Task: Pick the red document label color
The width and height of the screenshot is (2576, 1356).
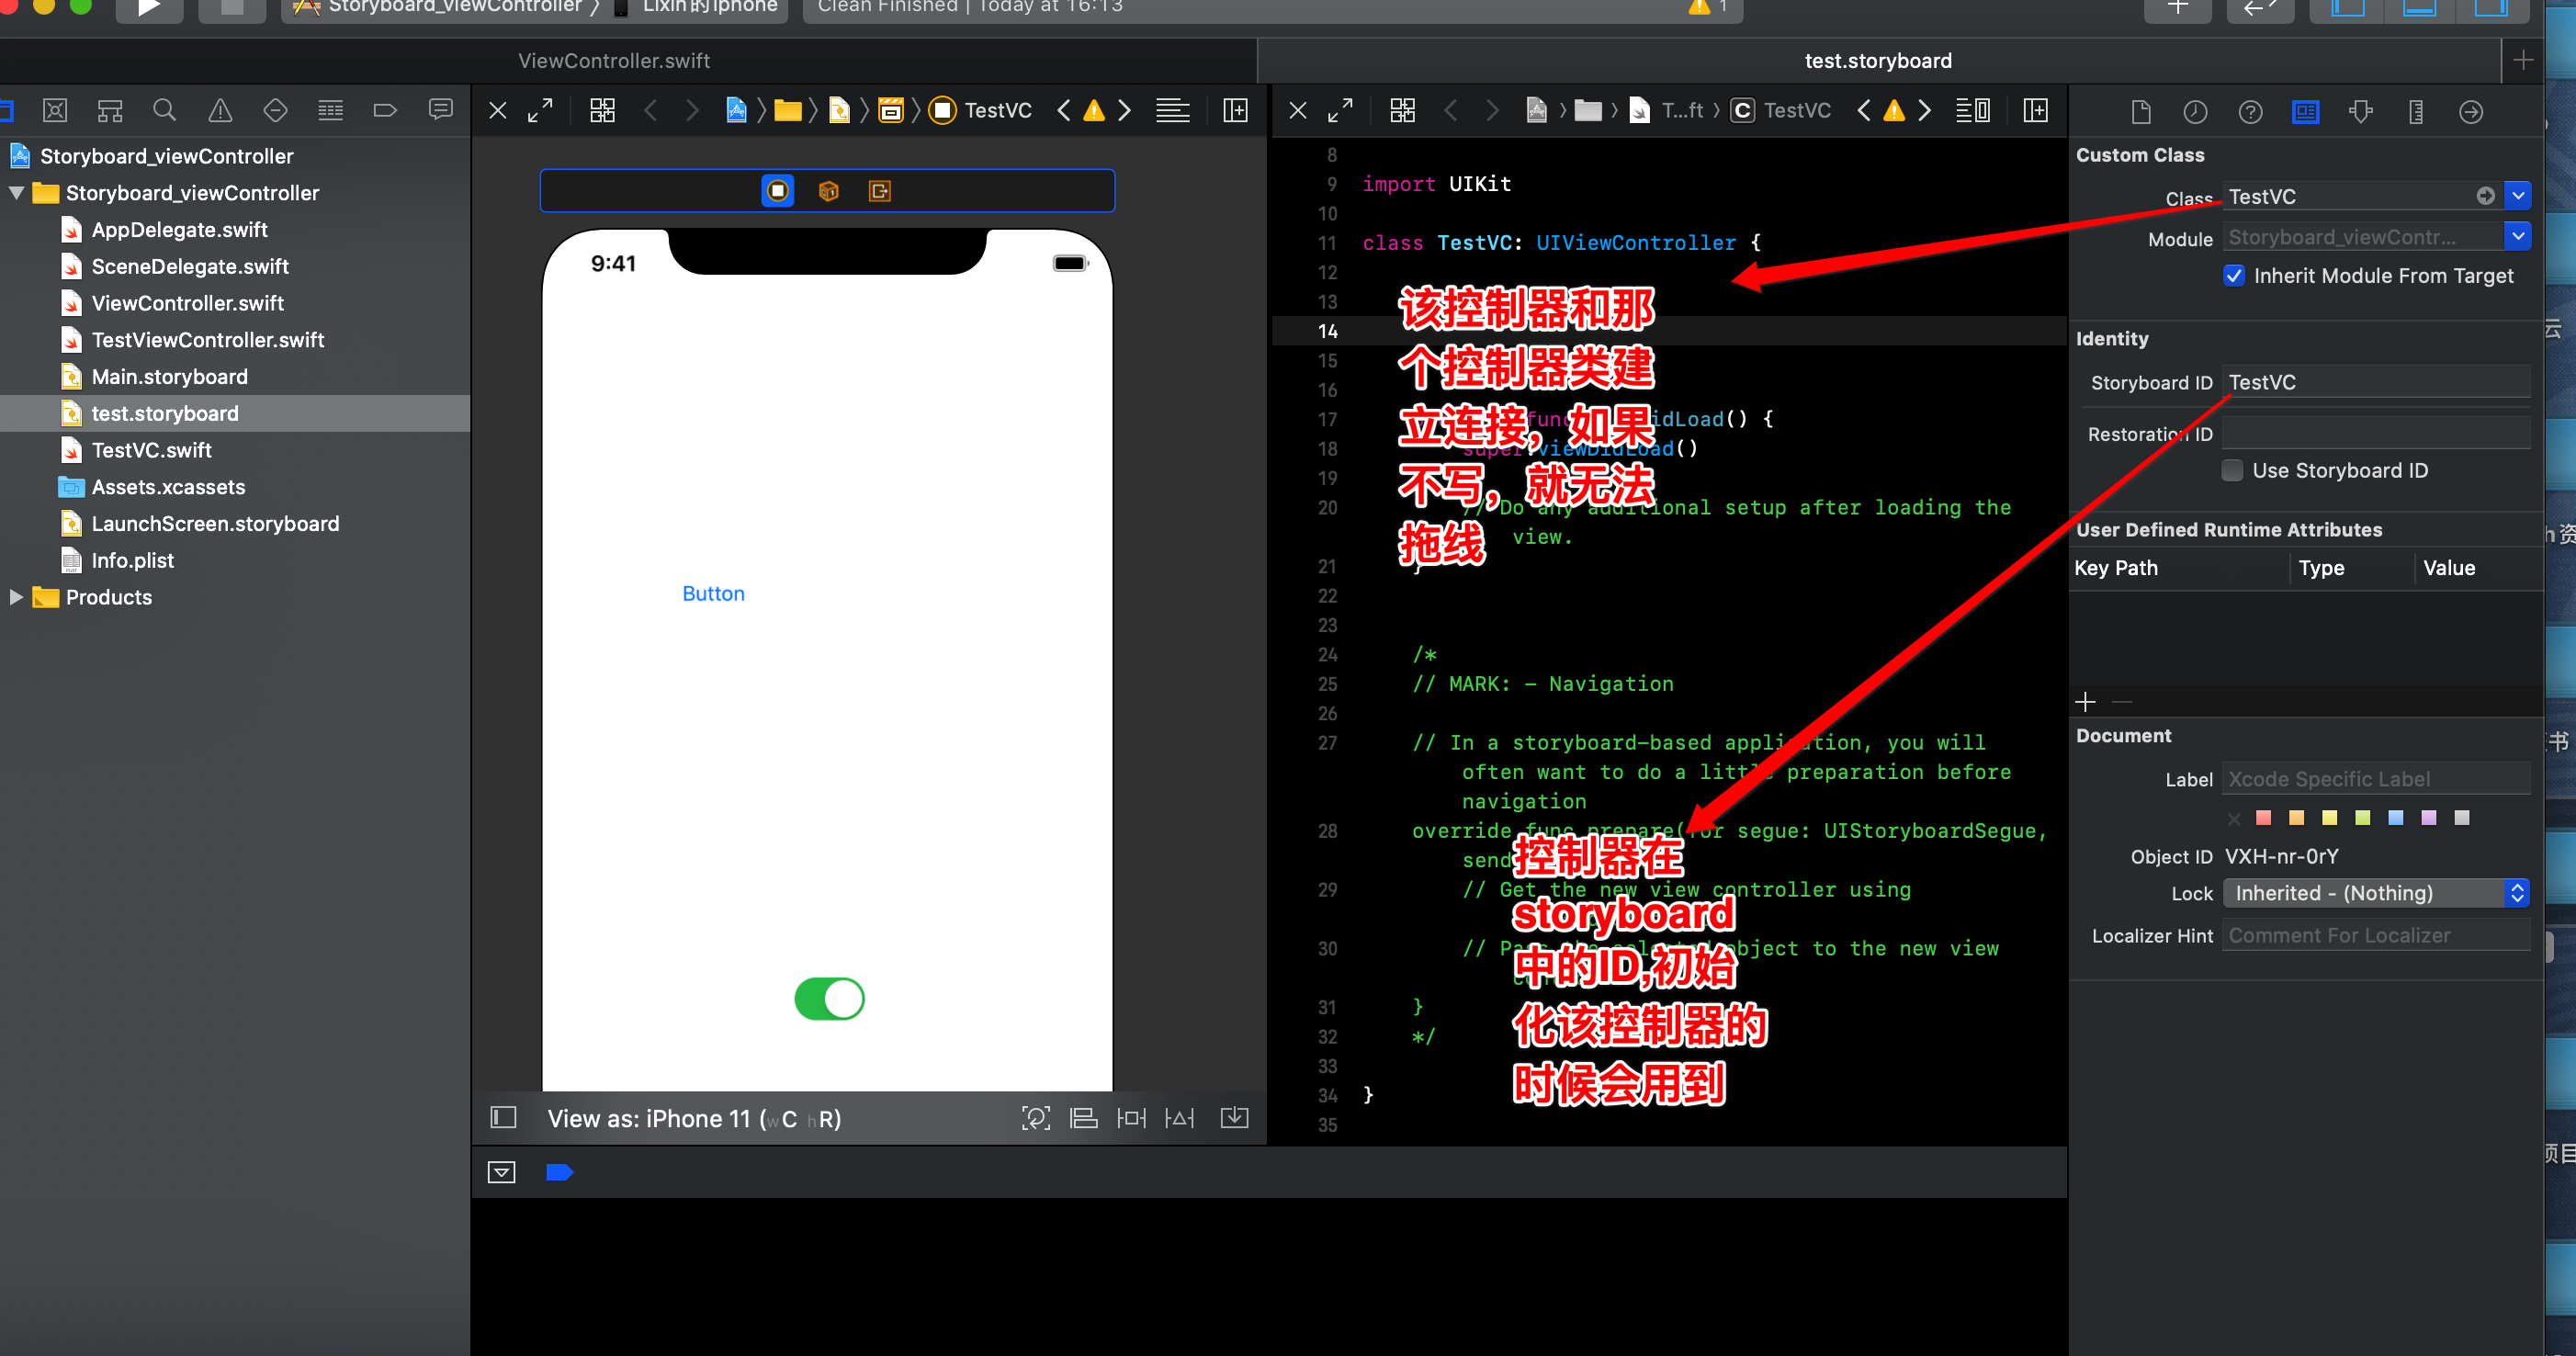Action: [x=2264, y=818]
